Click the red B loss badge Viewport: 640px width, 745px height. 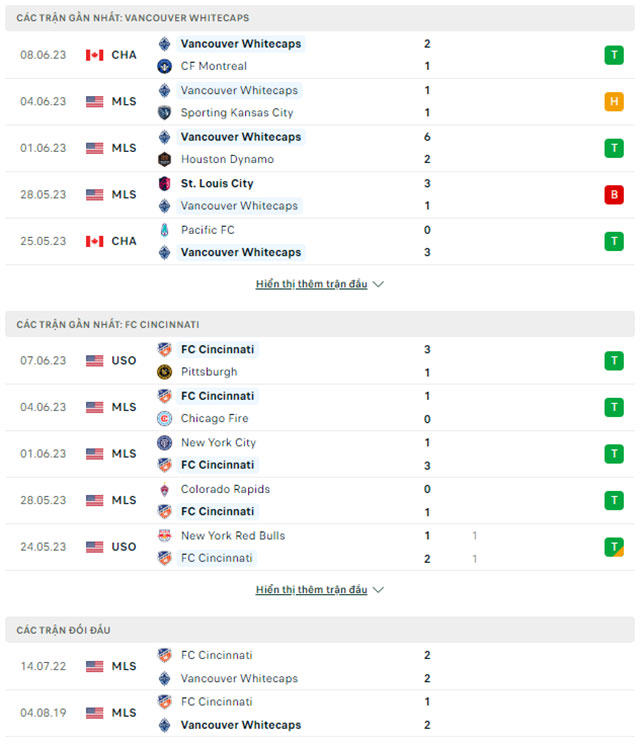point(613,195)
